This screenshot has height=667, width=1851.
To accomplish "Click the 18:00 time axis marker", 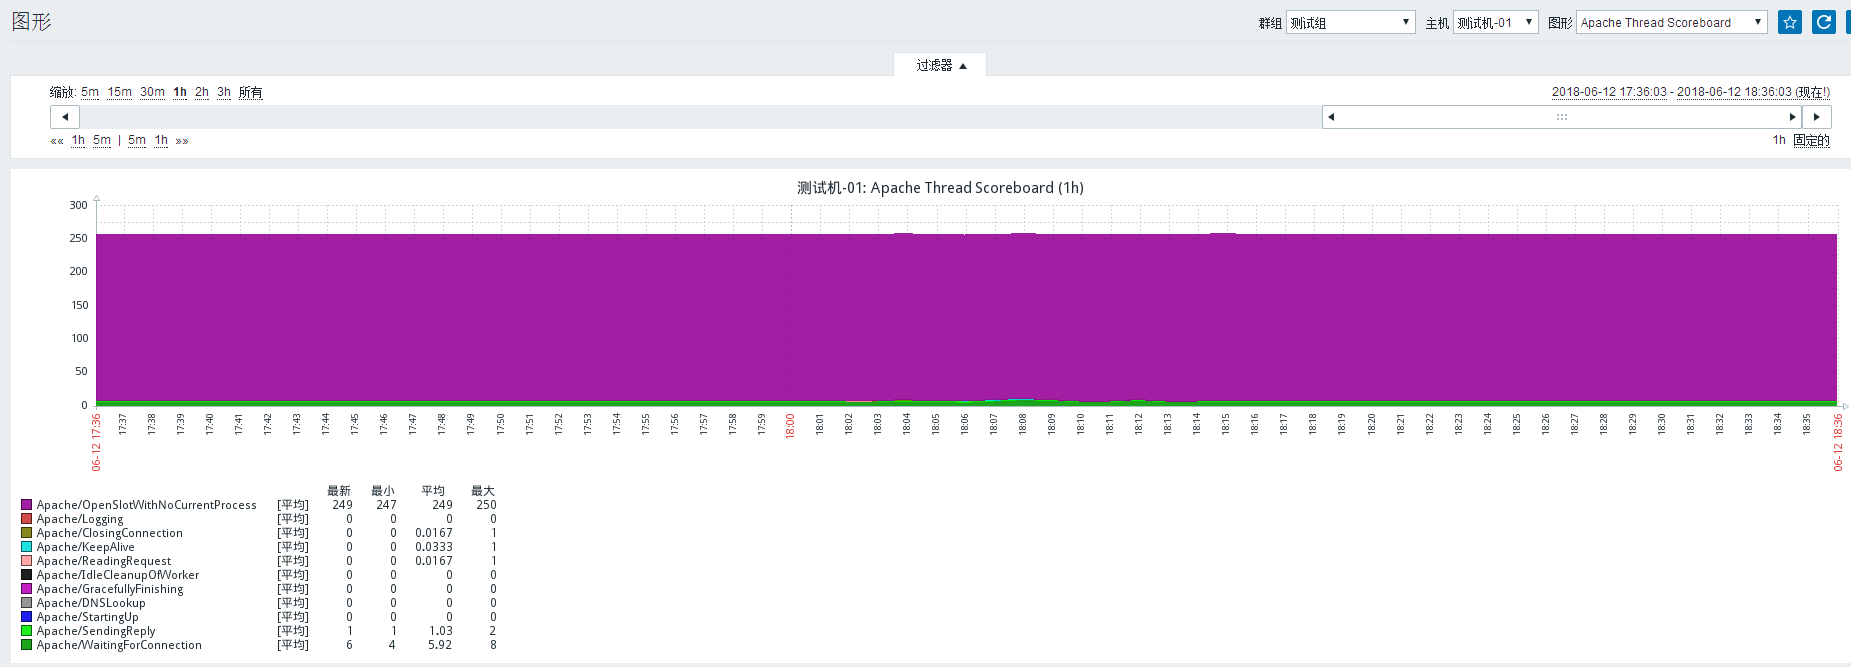I will point(790,426).
